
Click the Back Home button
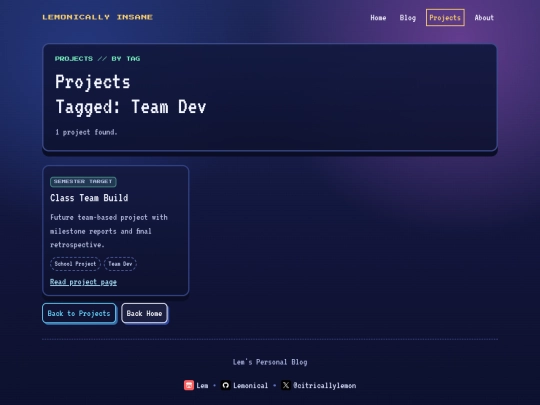144,313
